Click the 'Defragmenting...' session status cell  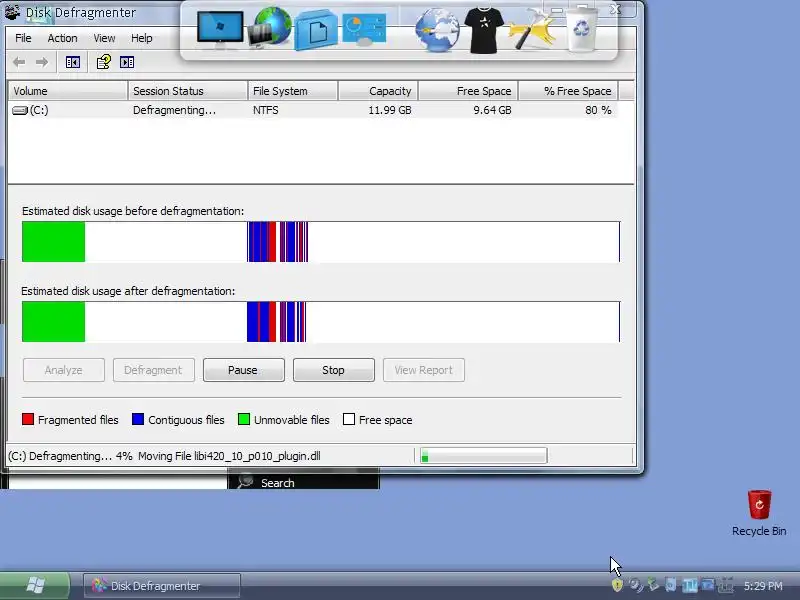[x=174, y=110]
